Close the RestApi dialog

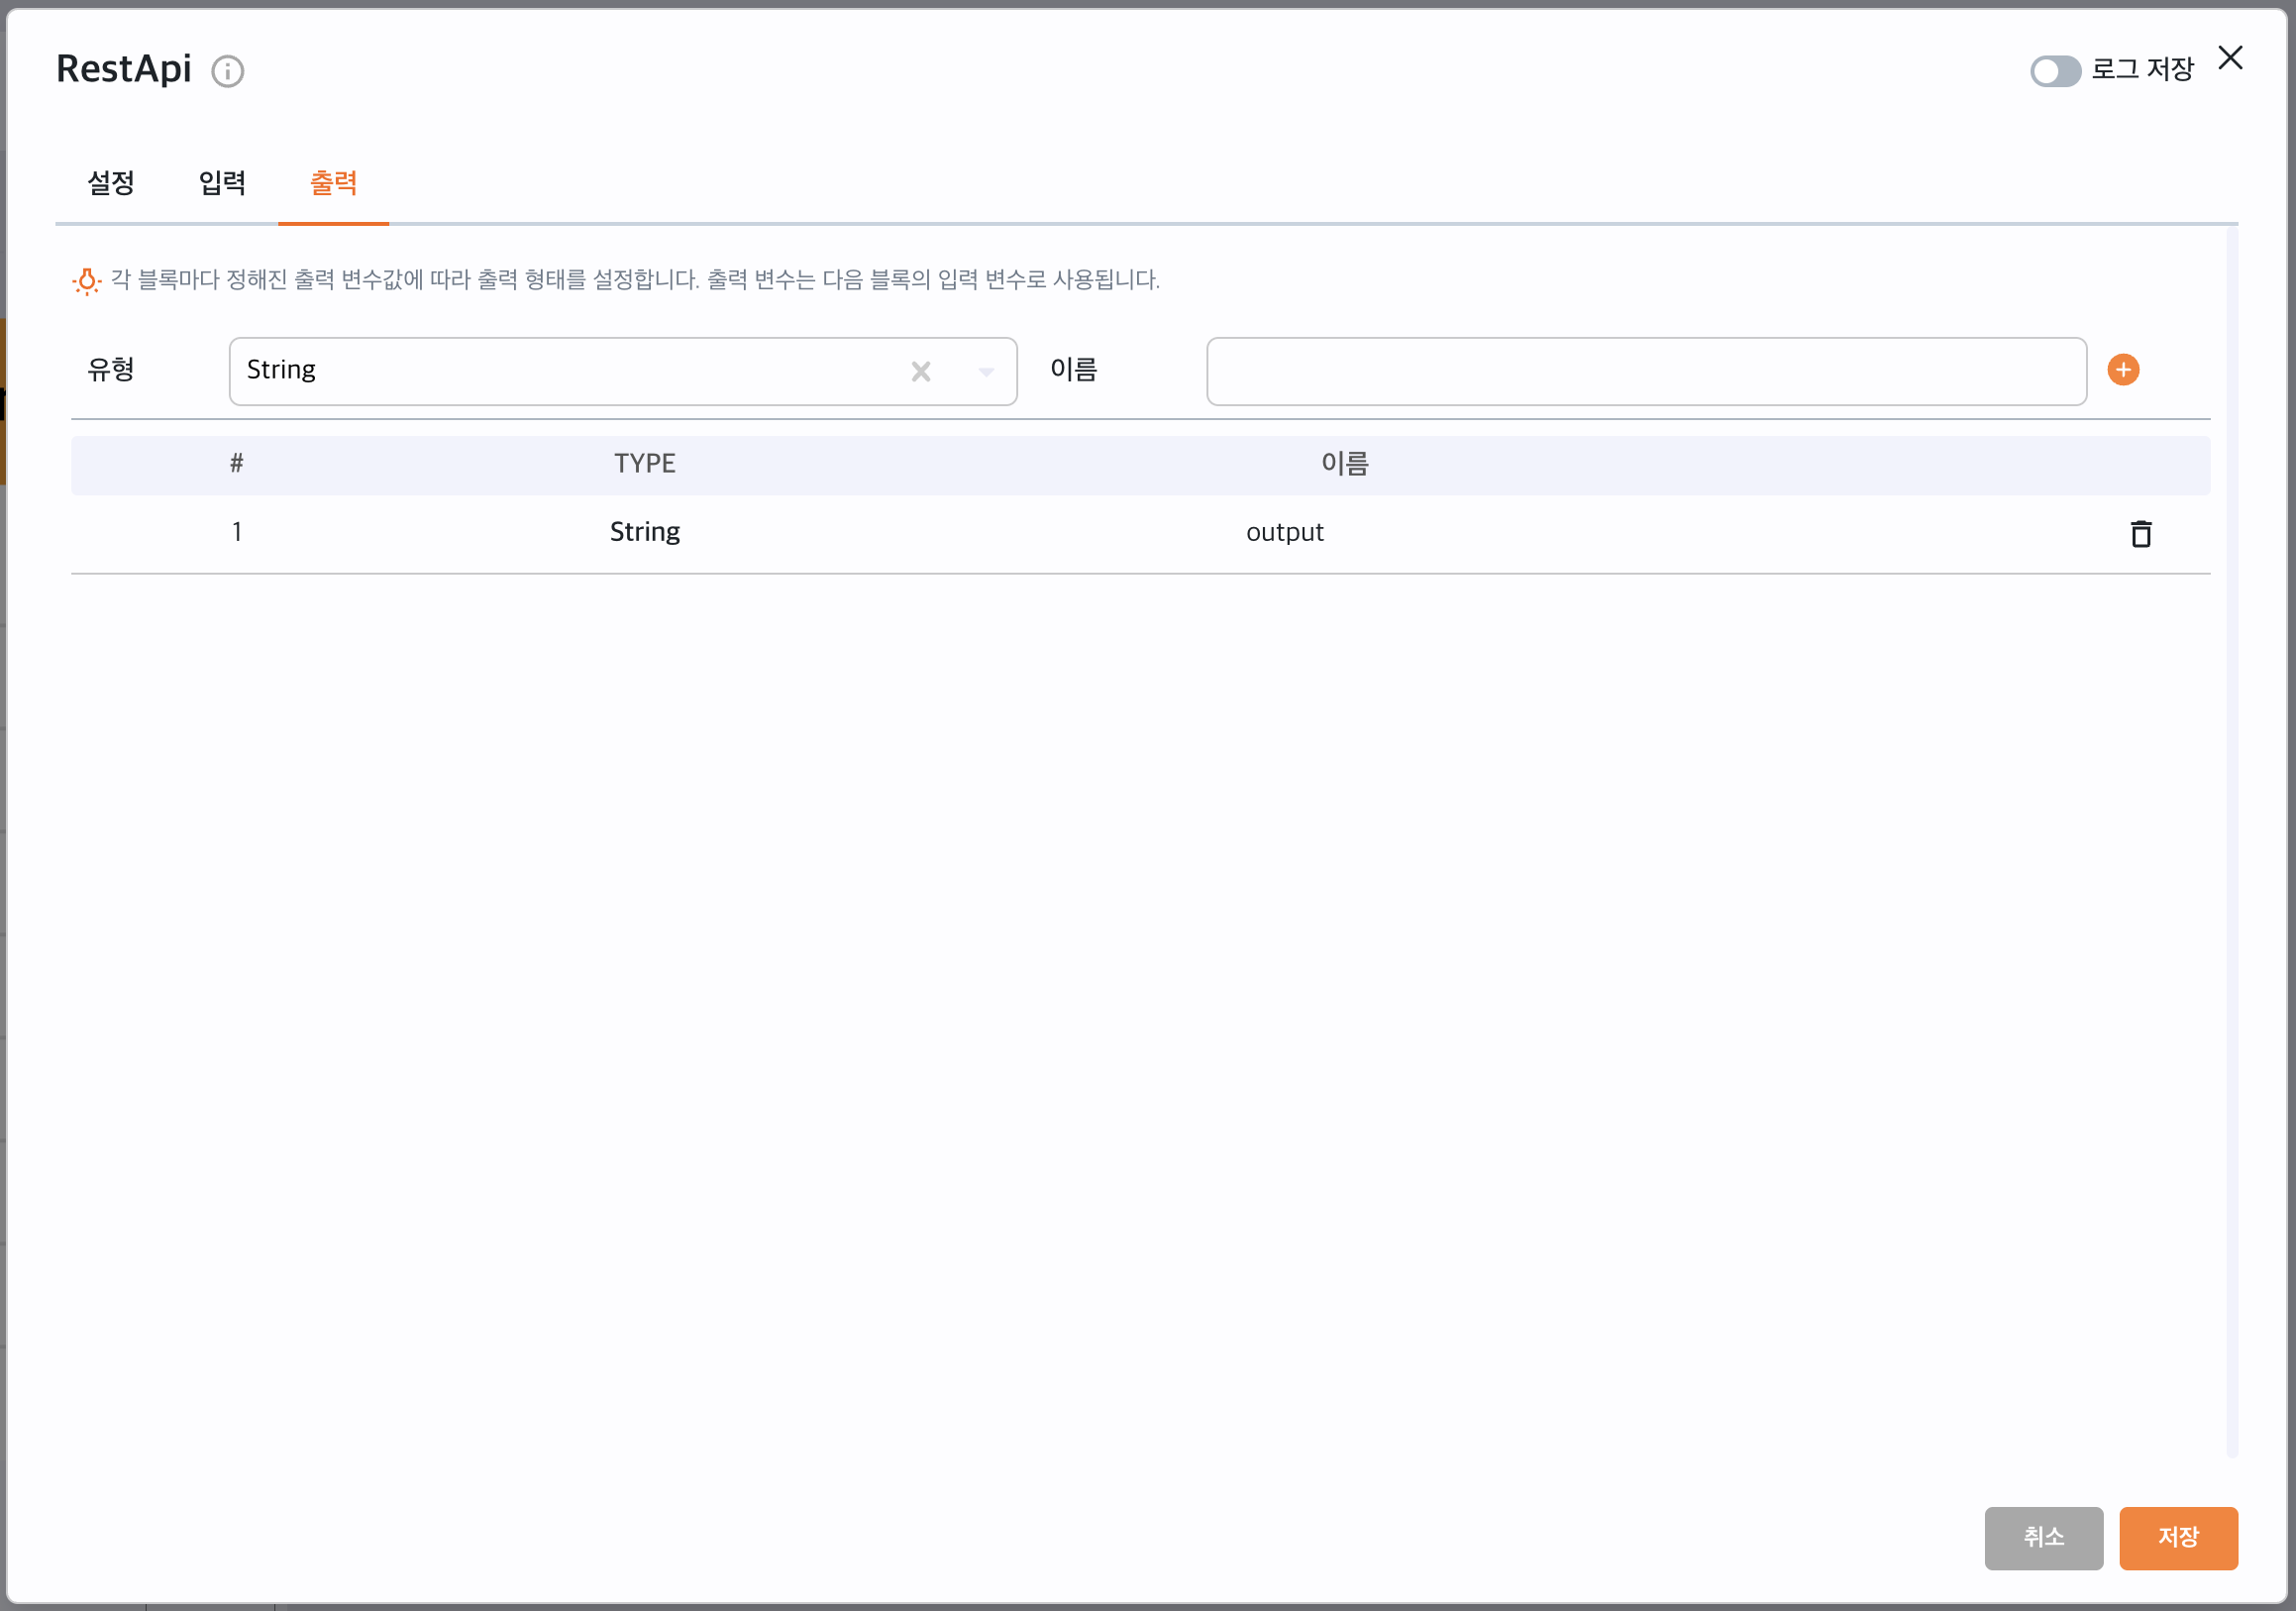click(2229, 58)
